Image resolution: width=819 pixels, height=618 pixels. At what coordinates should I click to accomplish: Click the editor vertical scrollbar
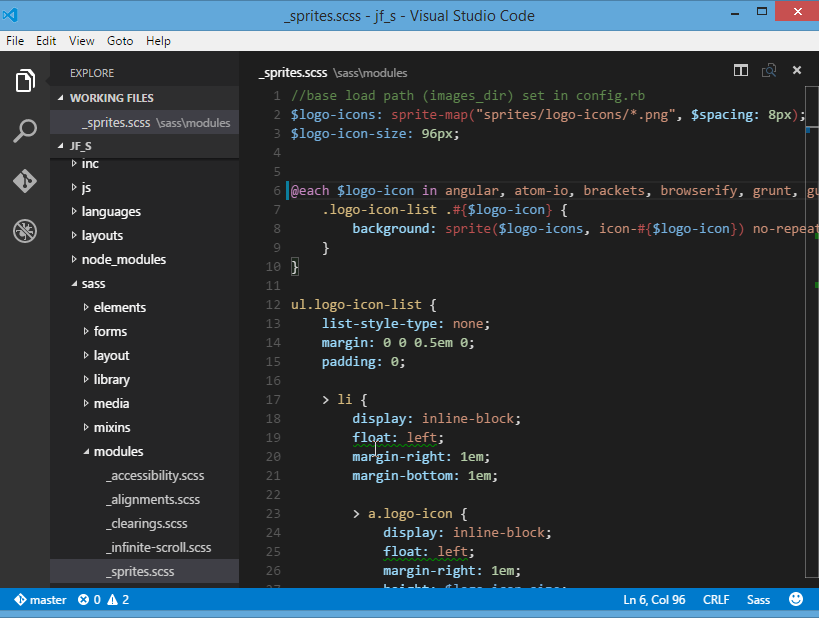812,334
